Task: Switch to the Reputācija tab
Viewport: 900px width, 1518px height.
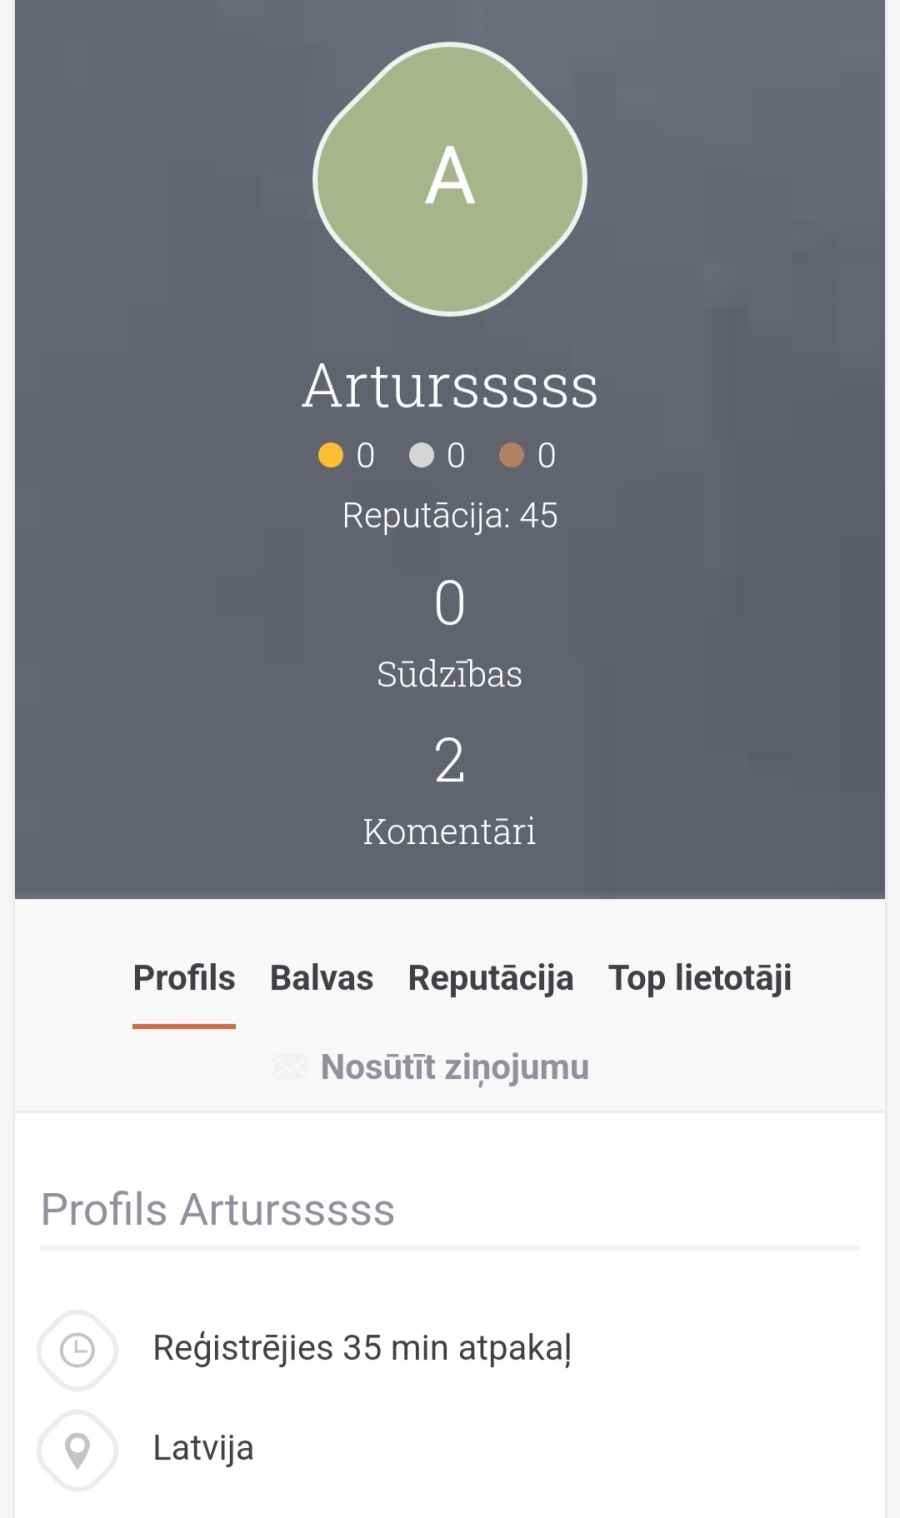Action: [x=491, y=978]
